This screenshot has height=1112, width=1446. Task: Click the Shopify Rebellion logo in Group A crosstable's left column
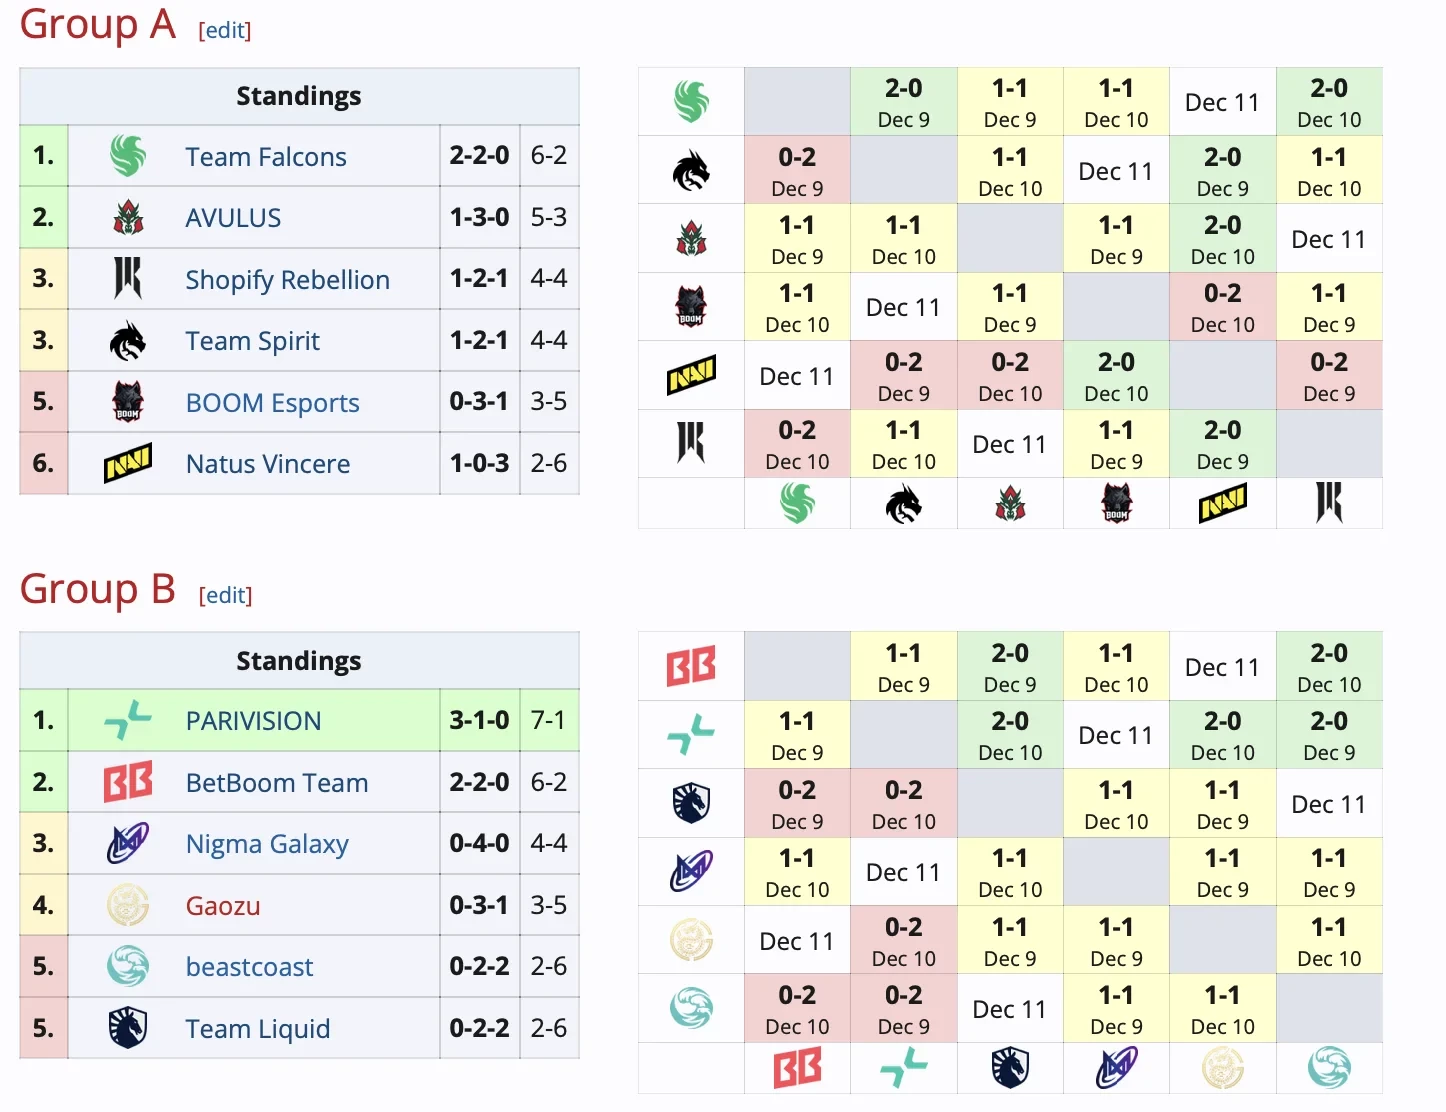(x=691, y=443)
